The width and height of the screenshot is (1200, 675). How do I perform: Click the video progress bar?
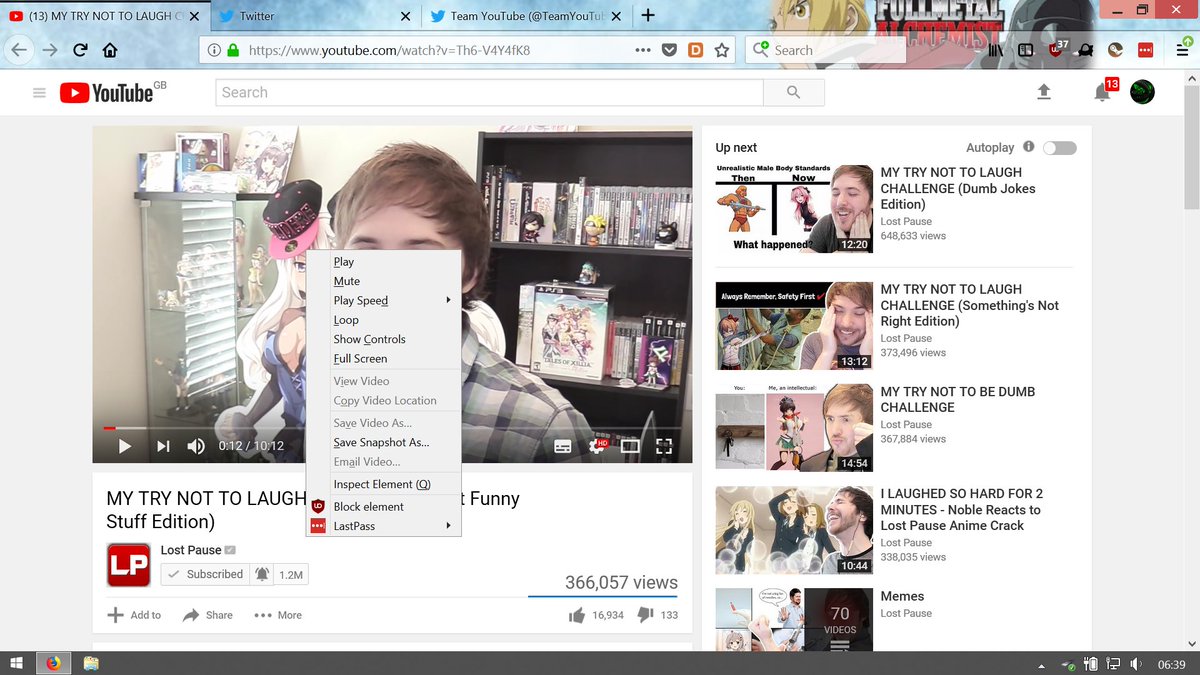pyautogui.click(x=392, y=428)
